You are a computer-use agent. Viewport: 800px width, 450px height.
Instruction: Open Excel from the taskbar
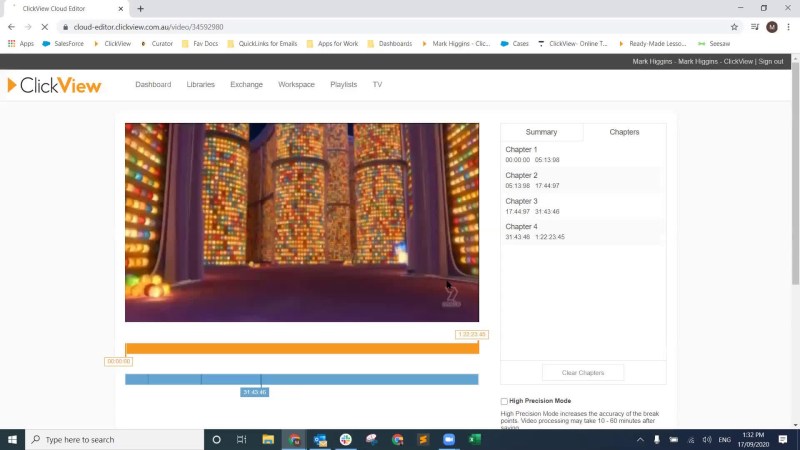pyautogui.click(x=475, y=439)
